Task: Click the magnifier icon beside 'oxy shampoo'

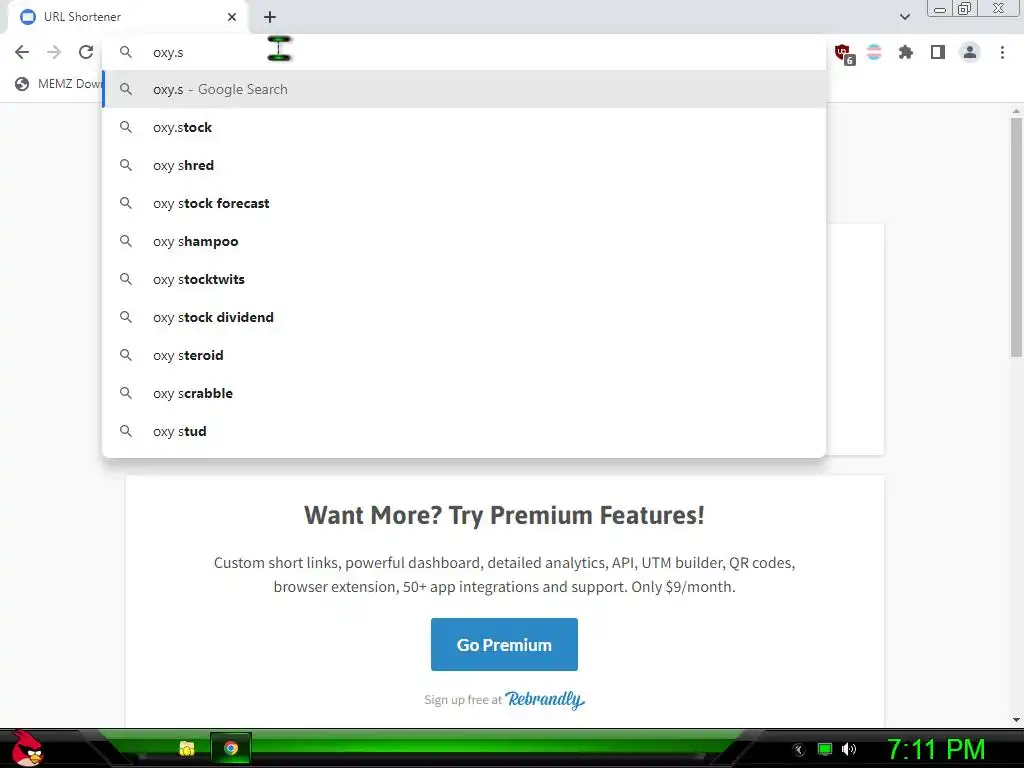Action: (x=126, y=241)
